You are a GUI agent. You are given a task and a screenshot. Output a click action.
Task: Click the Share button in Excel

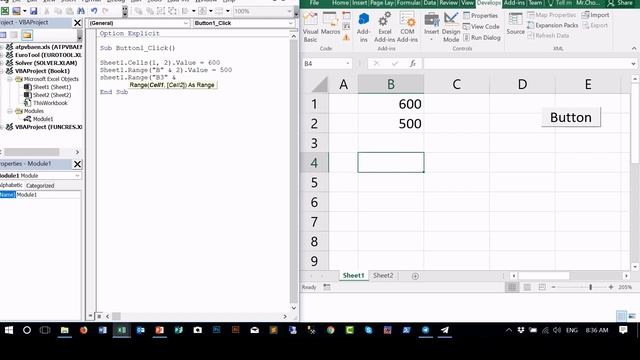[620, 3]
